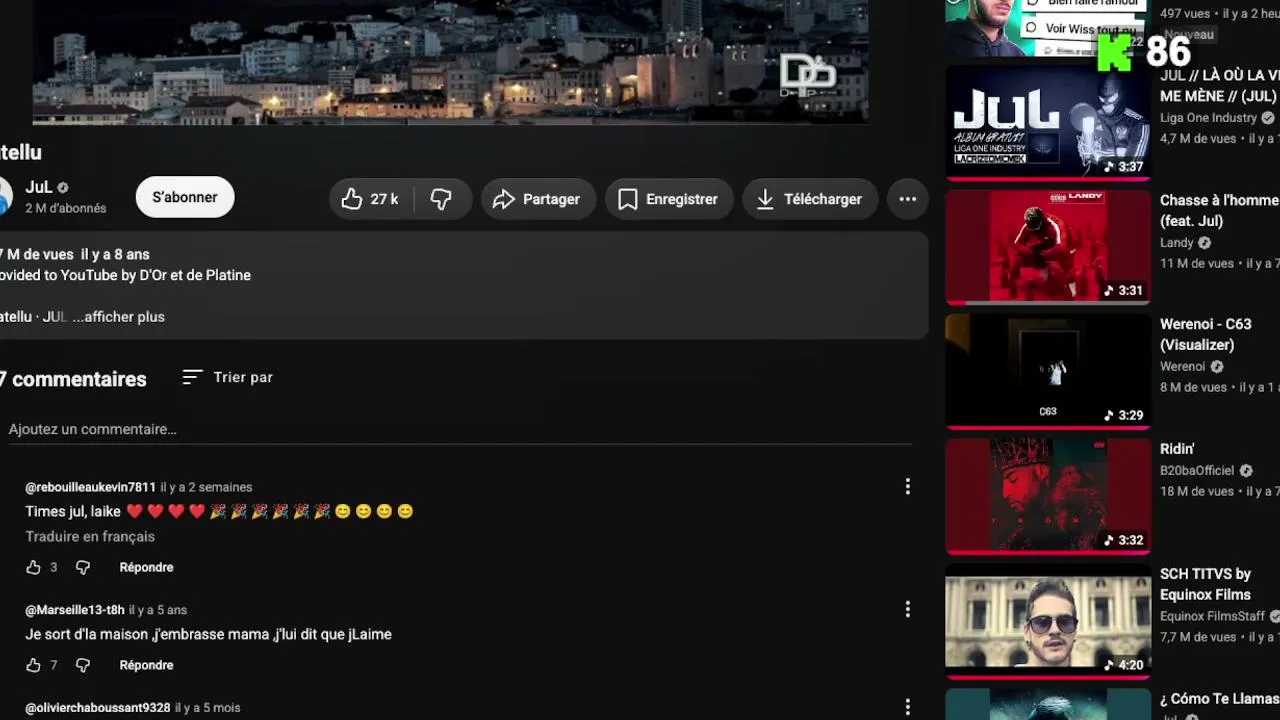Image resolution: width=1280 pixels, height=720 pixels.
Task: Open the Partager share dialog
Action: pyautogui.click(x=538, y=199)
